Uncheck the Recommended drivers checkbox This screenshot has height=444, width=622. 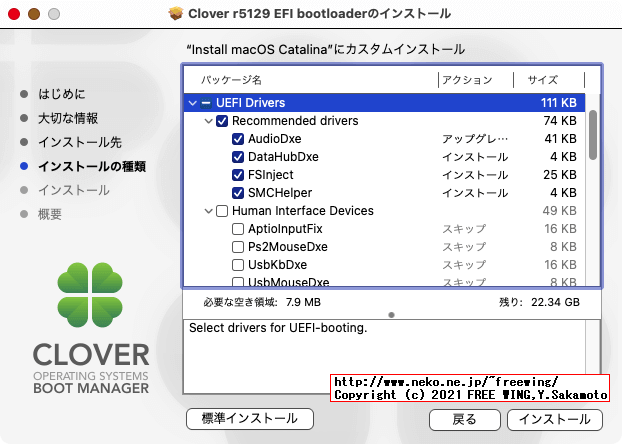222,121
